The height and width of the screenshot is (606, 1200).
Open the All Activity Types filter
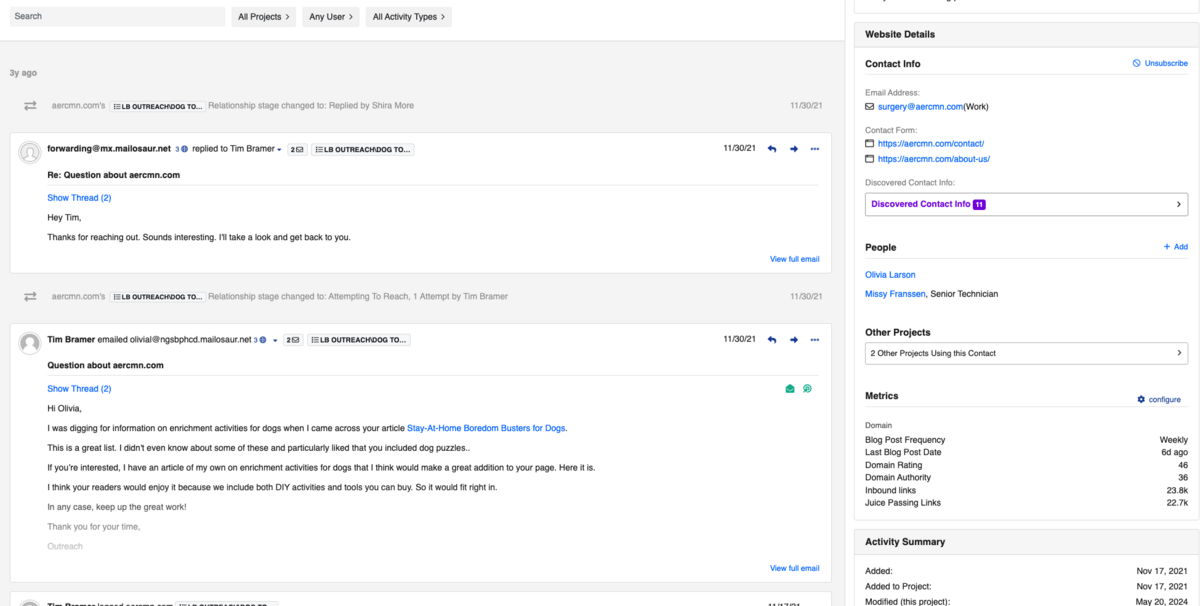[409, 17]
